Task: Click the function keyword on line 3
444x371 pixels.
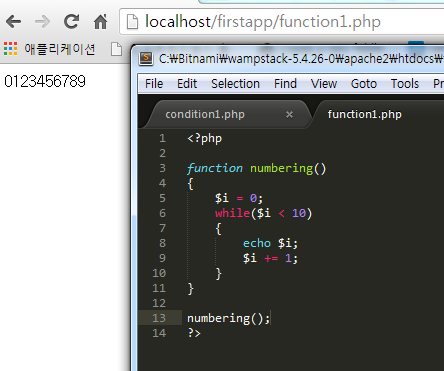Action: 215,168
